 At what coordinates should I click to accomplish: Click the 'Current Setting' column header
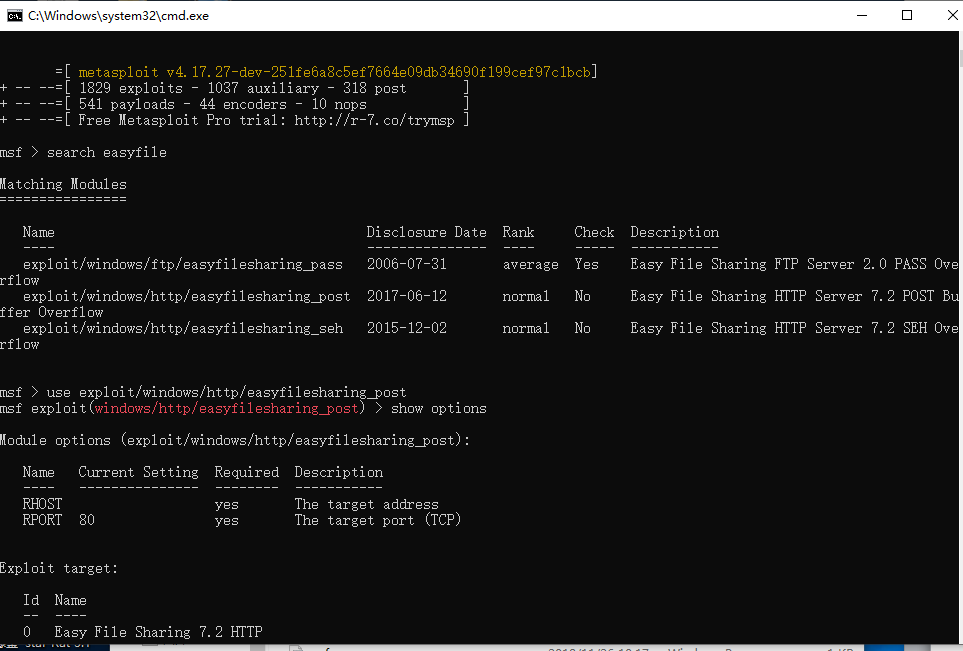pos(138,472)
